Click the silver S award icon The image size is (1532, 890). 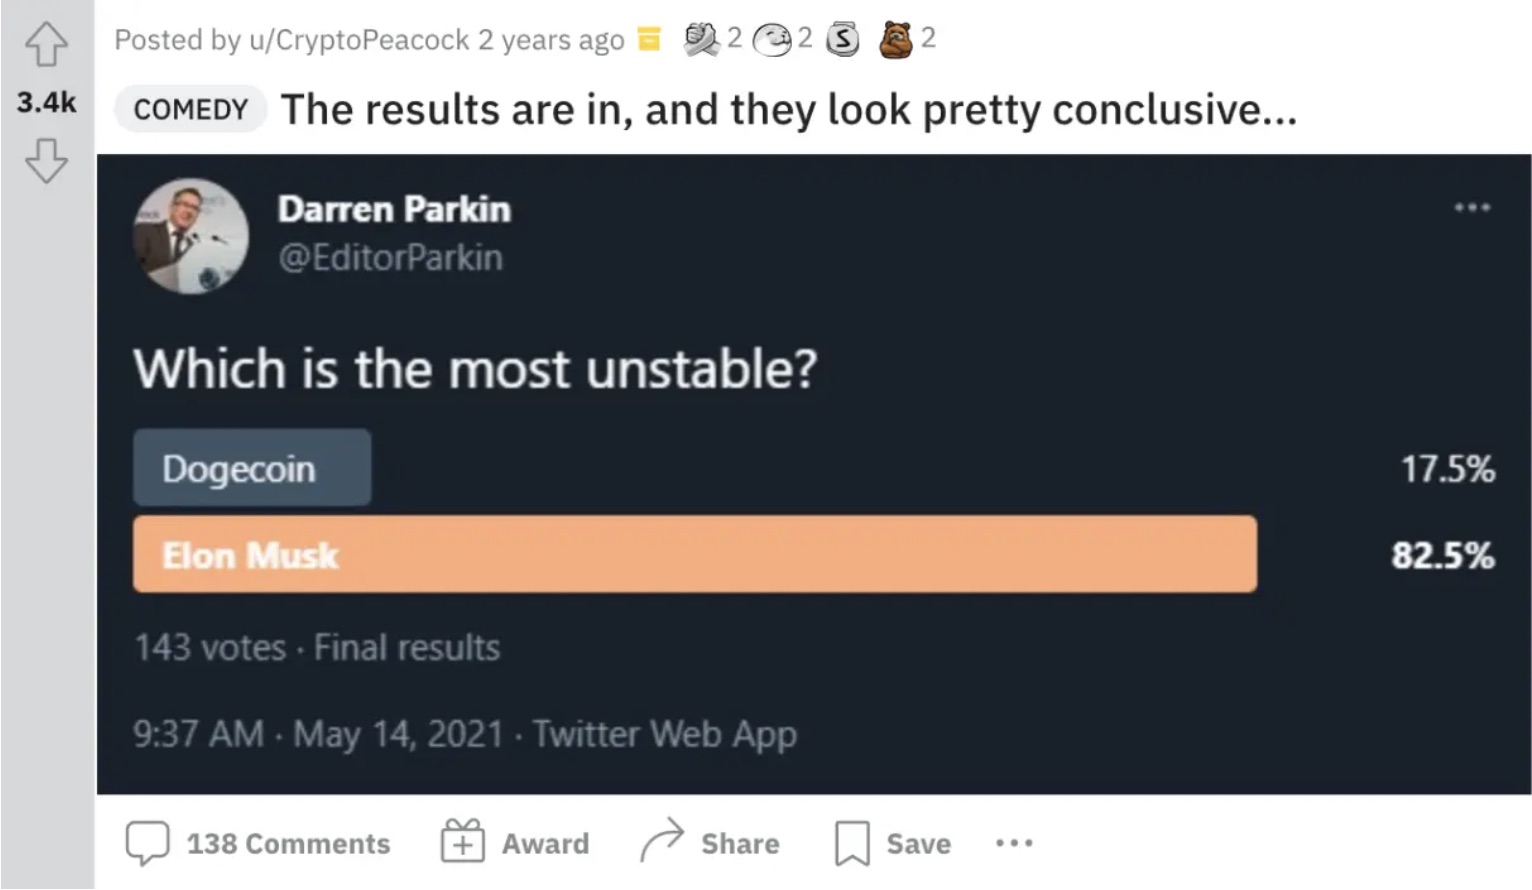point(843,39)
